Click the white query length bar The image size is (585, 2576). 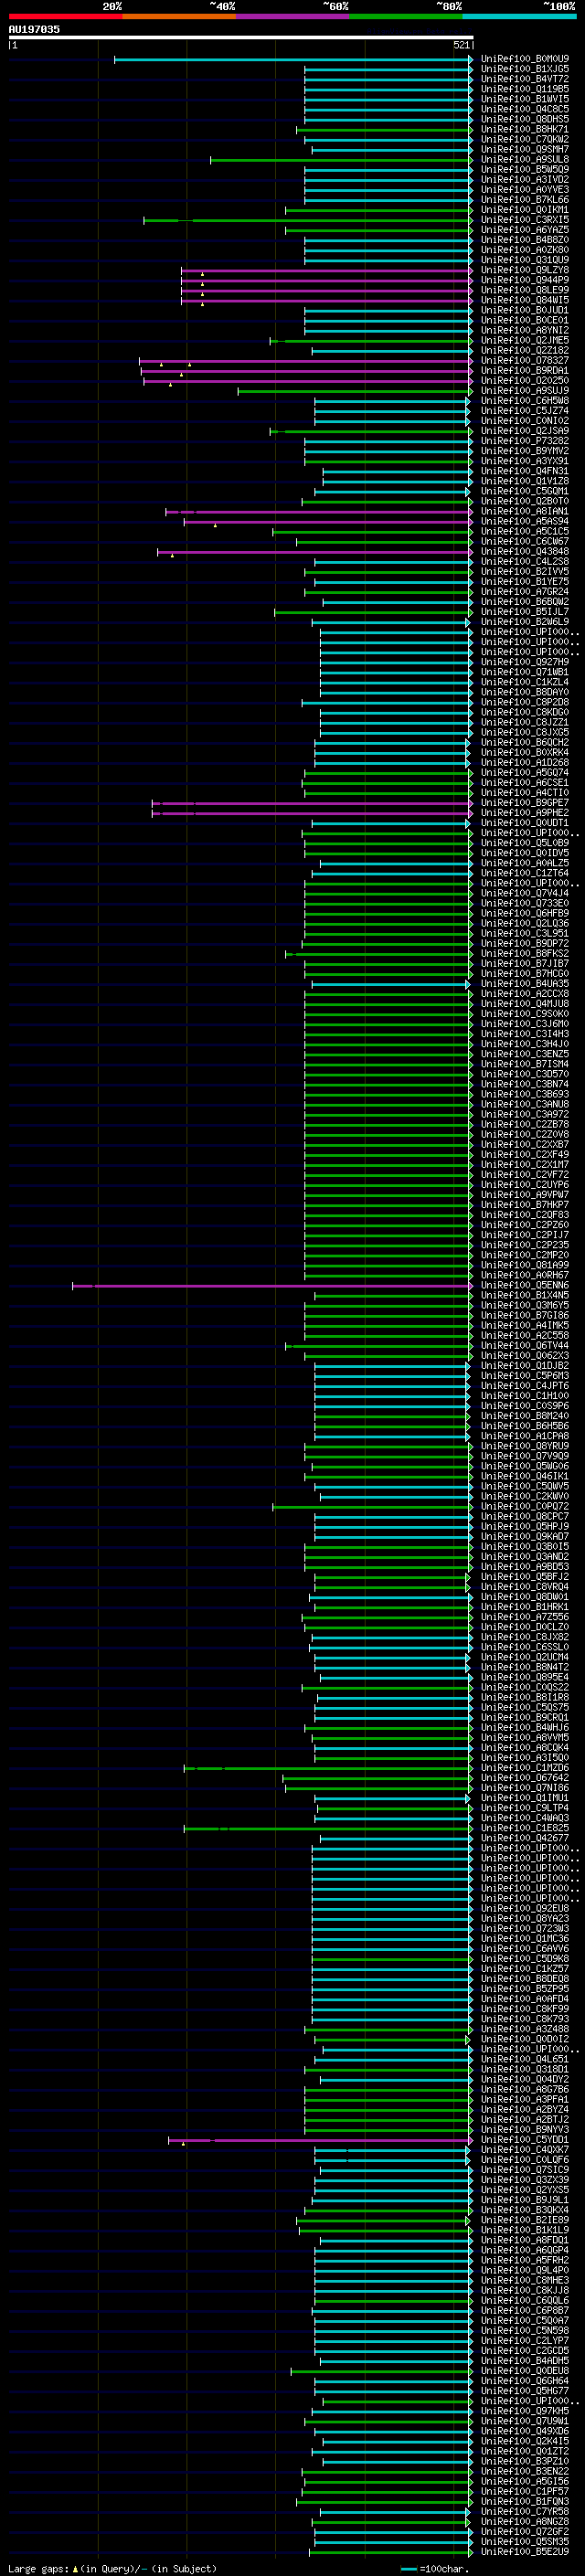tap(241, 37)
